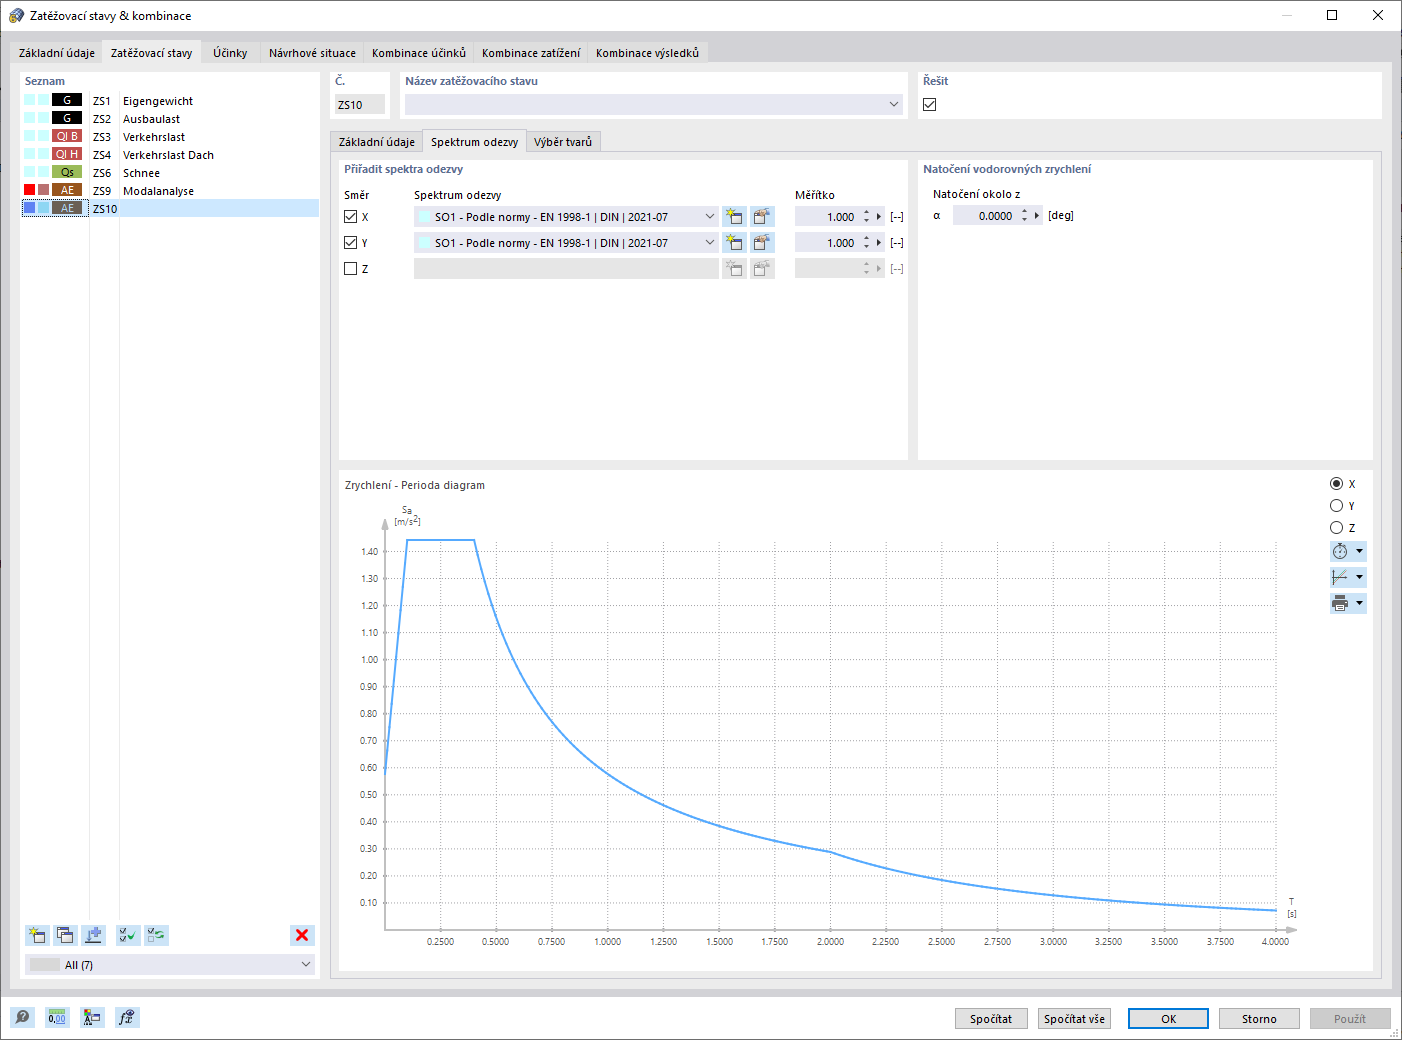Confirm with the OK button

(1168, 1018)
